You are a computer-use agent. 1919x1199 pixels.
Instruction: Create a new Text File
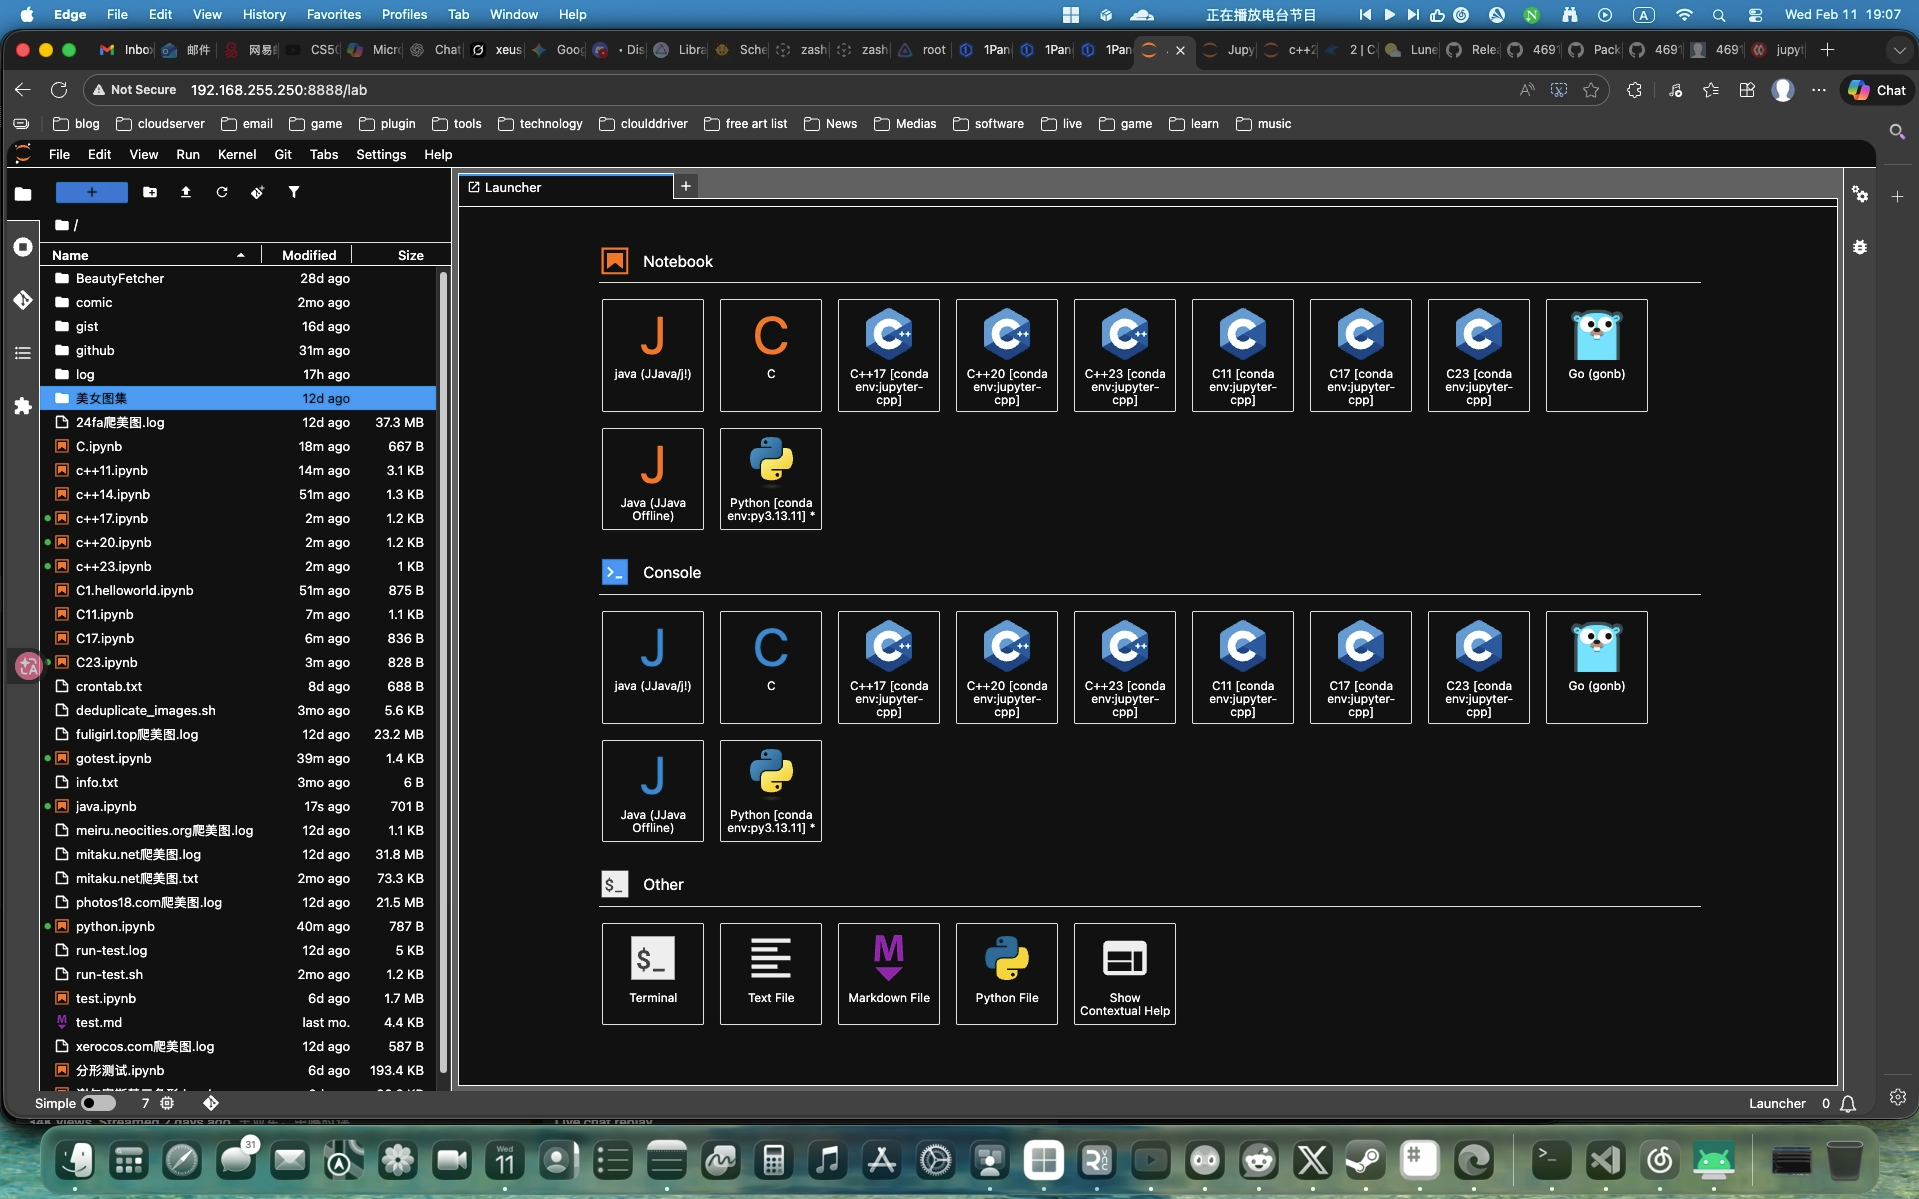(x=771, y=974)
